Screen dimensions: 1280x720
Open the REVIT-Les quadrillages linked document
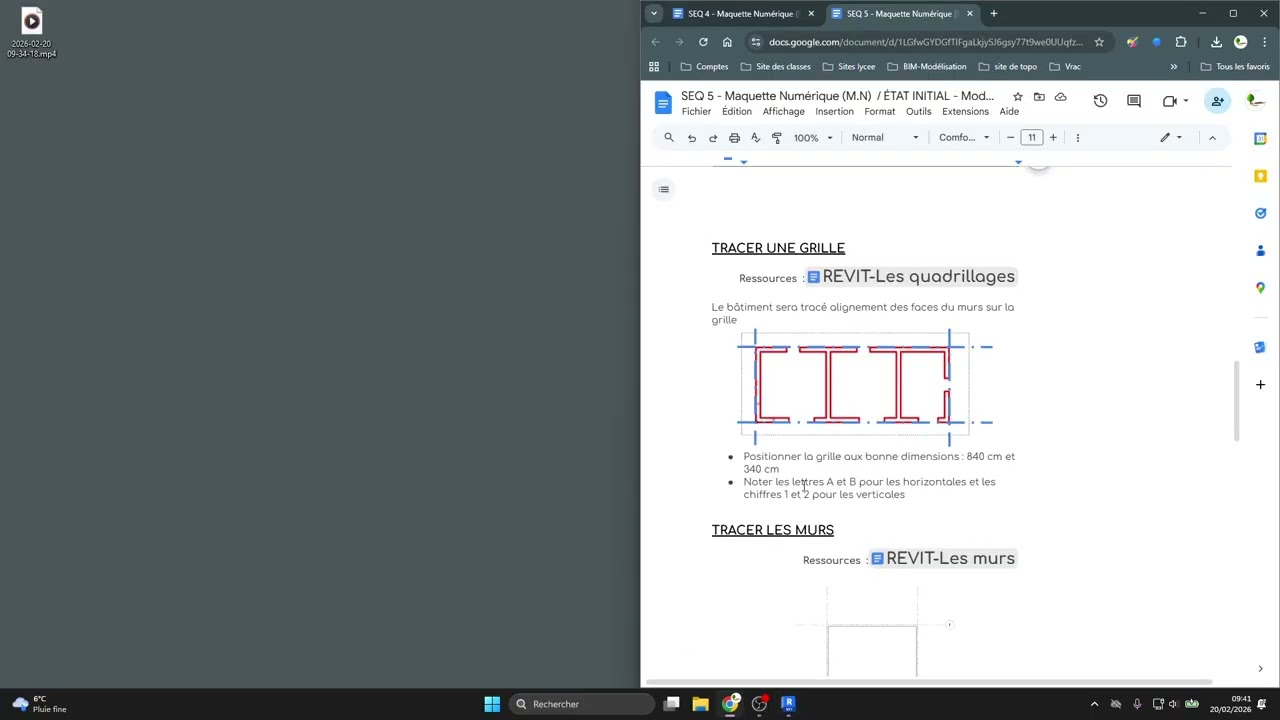tap(911, 277)
